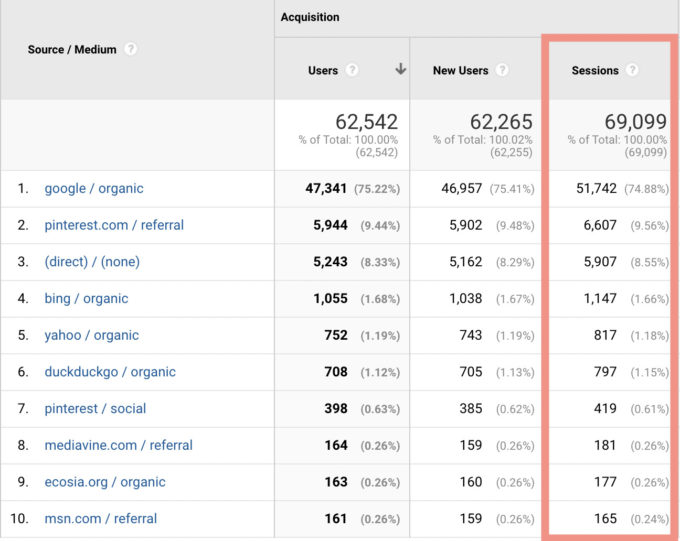Open help icon beside Source / Medium
Image resolution: width=680 pixels, height=541 pixels.
(x=130, y=49)
